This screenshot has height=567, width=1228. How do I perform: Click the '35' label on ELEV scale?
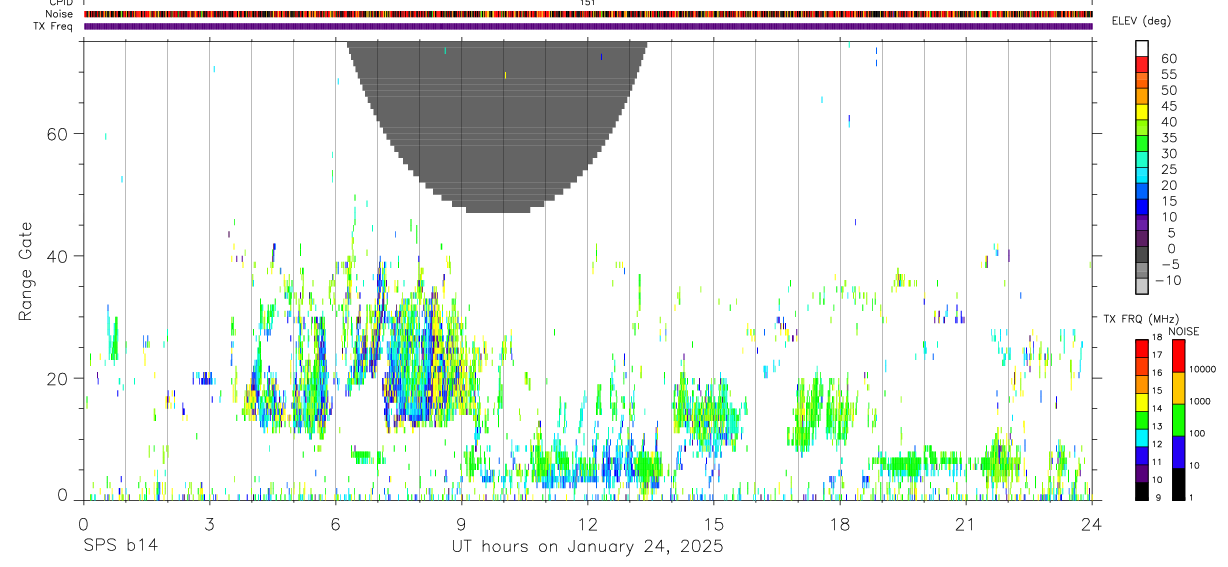(x=1167, y=138)
